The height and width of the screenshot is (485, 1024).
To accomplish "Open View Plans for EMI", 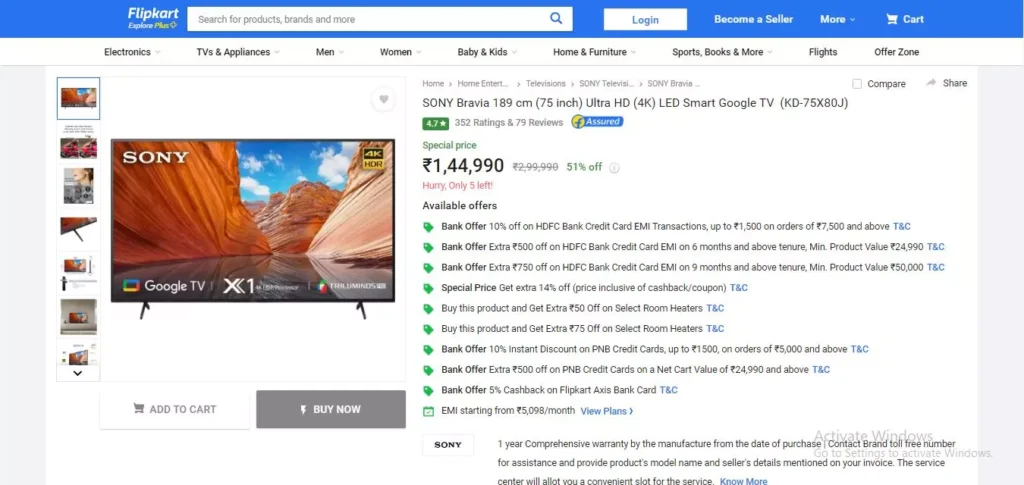I will [x=607, y=411].
